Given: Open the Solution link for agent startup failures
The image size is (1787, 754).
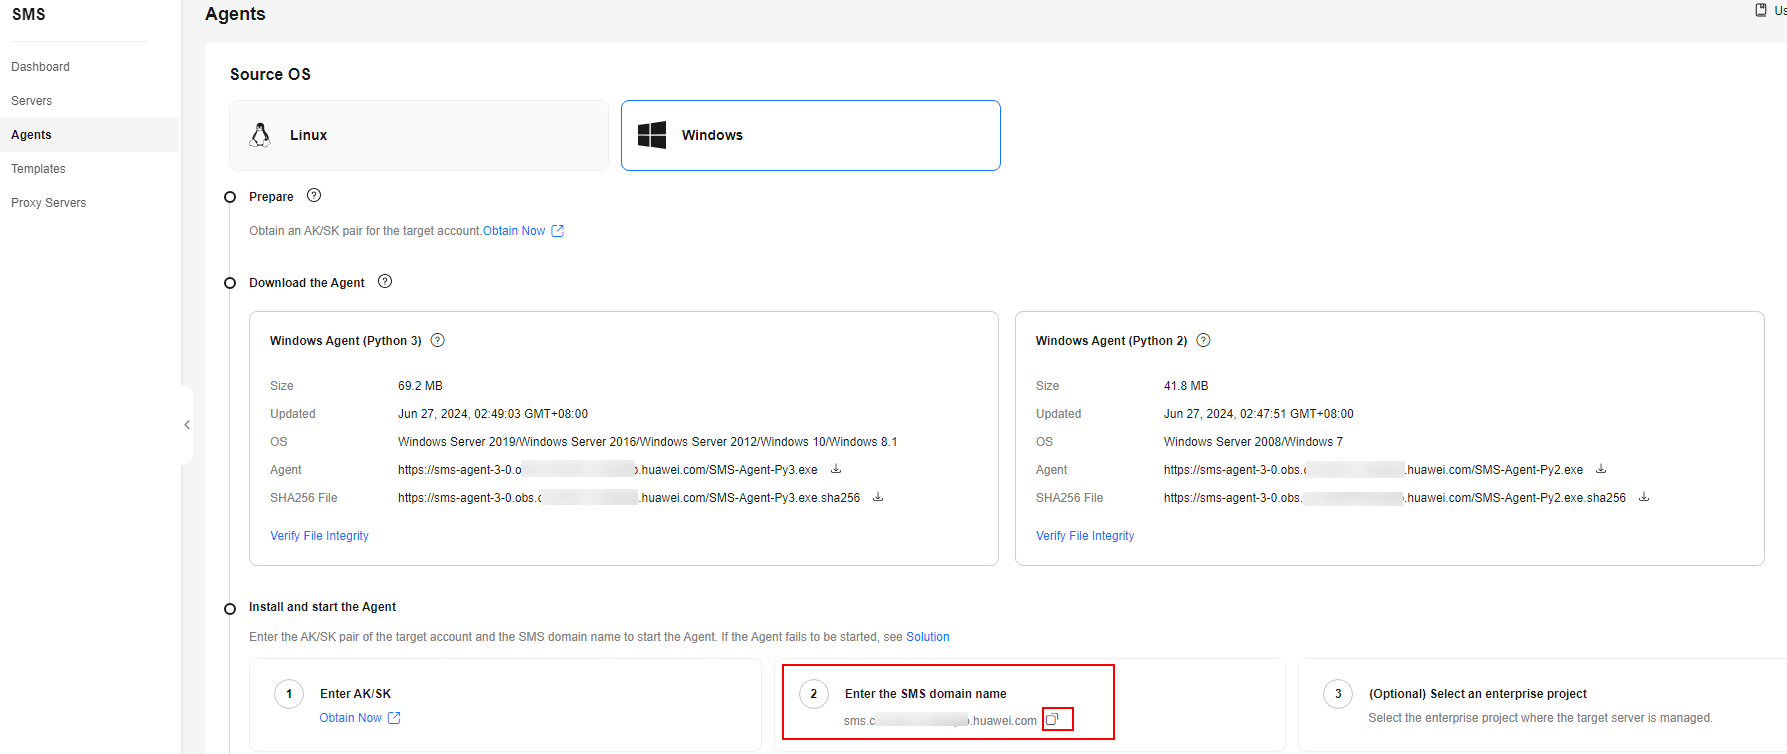Looking at the screenshot, I should [x=928, y=637].
